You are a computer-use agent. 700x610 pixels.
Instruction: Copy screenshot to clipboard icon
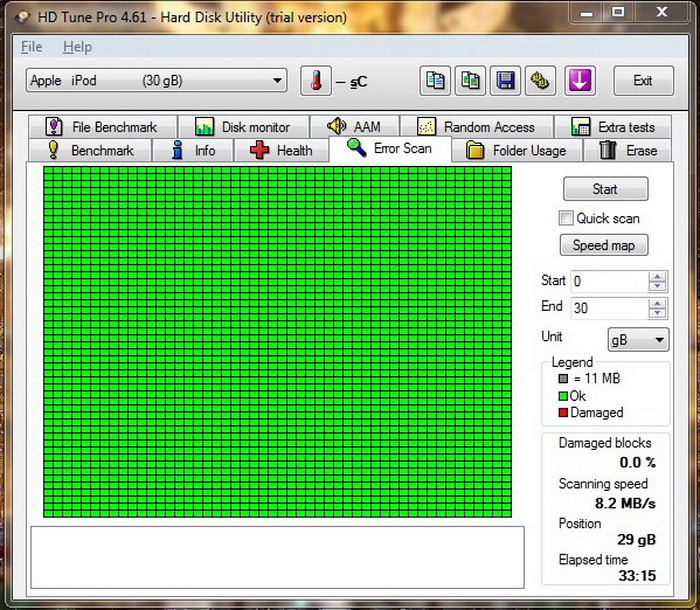[x=470, y=81]
